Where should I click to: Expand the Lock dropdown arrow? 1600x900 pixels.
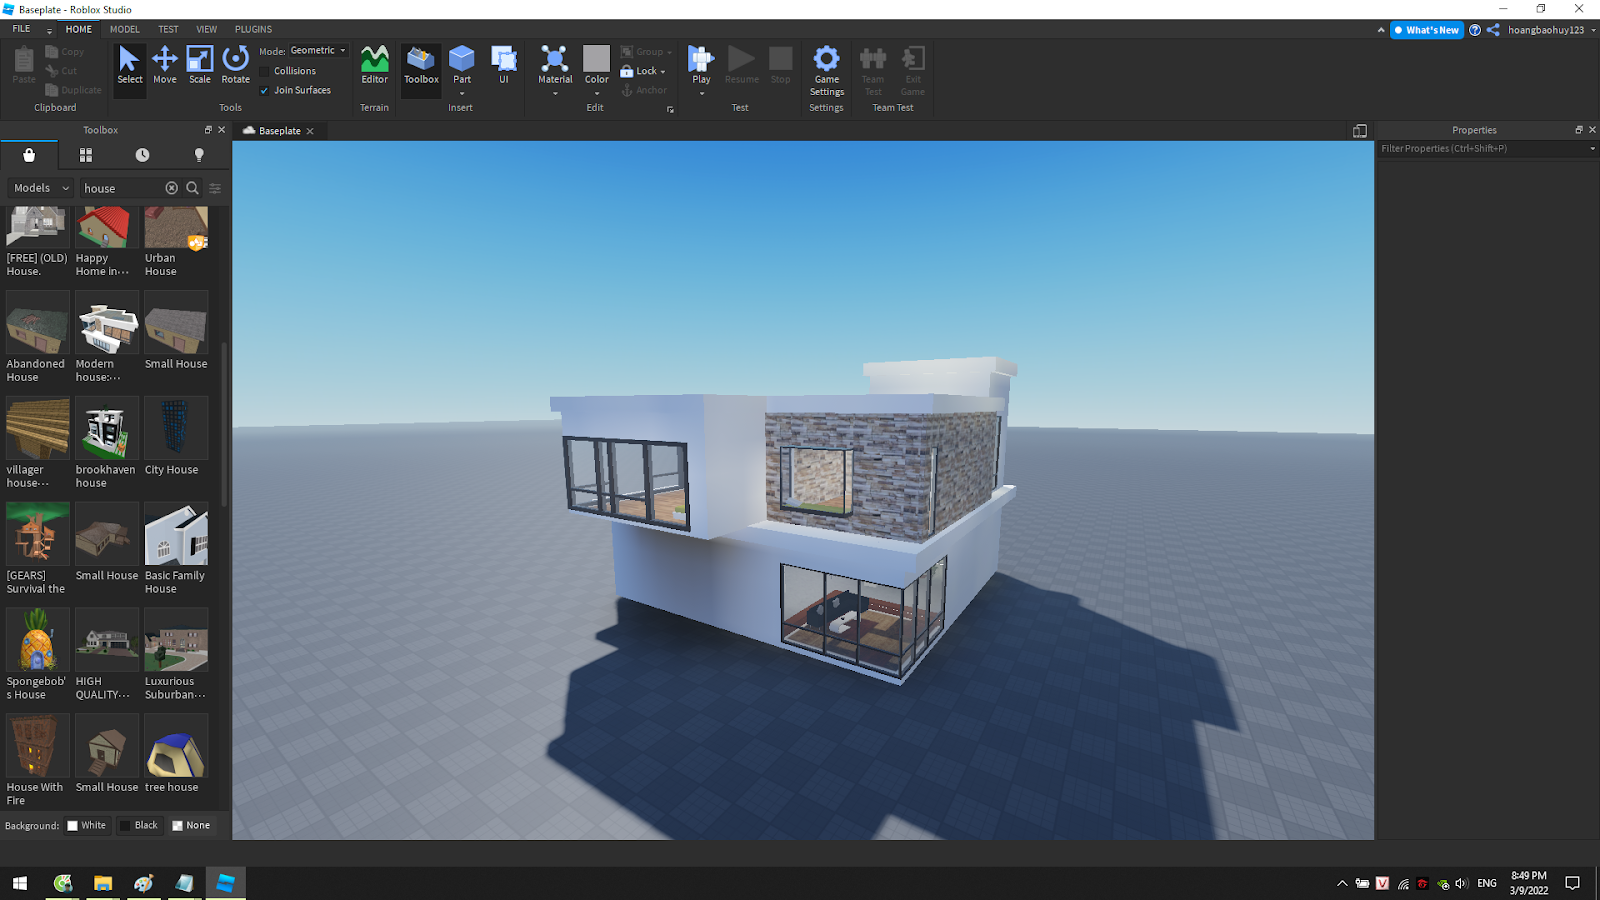663,72
